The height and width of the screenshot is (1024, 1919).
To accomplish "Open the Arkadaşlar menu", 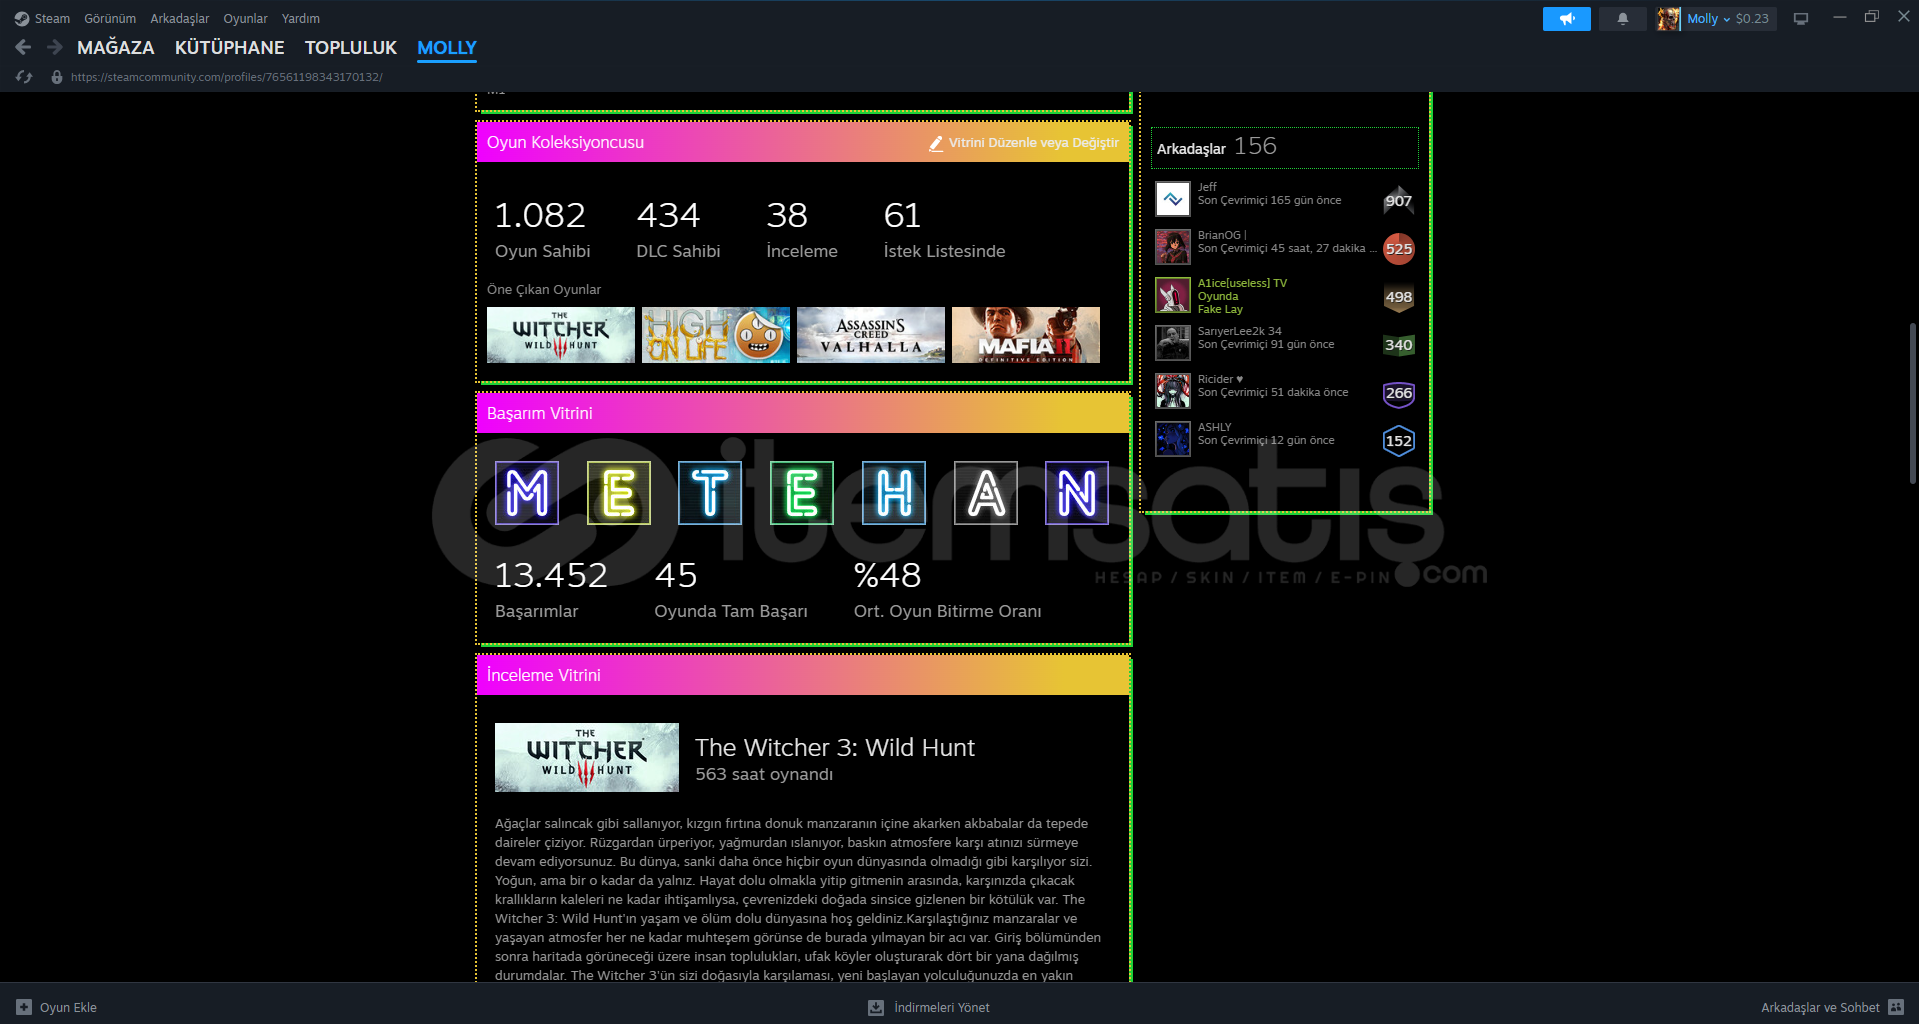I will point(180,19).
